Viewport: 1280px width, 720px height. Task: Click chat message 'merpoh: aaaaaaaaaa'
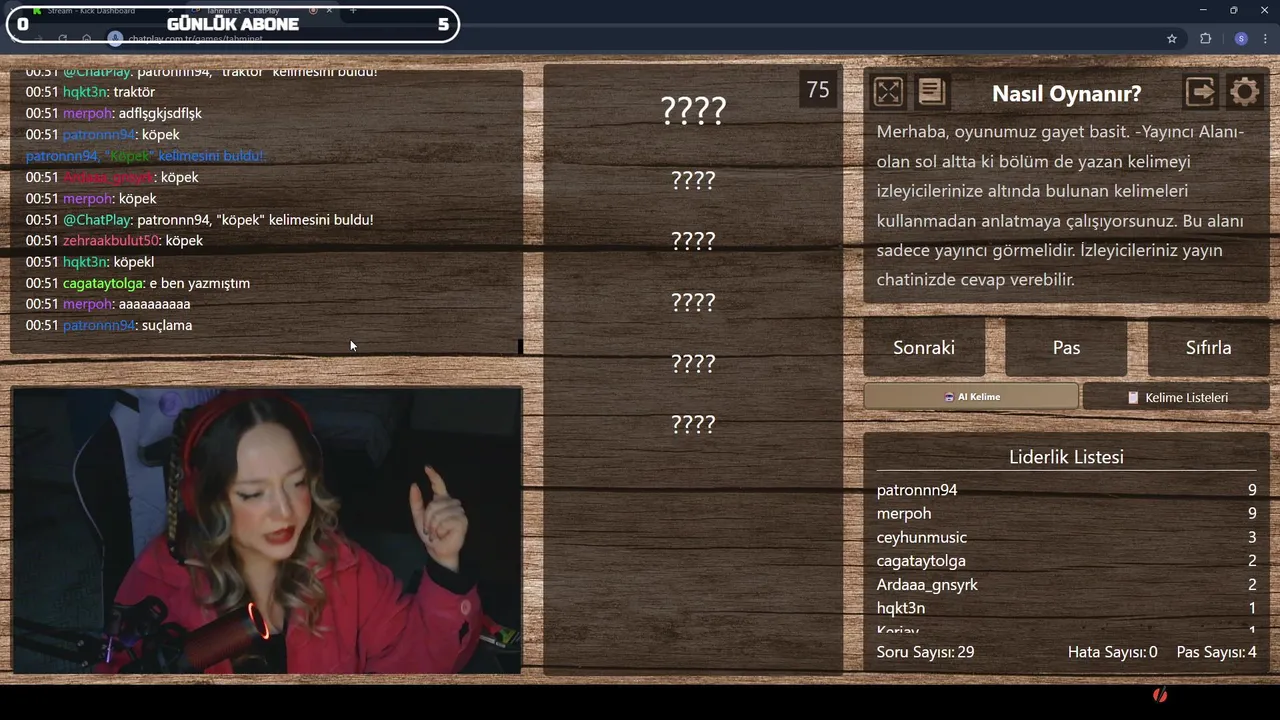(x=107, y=304)
